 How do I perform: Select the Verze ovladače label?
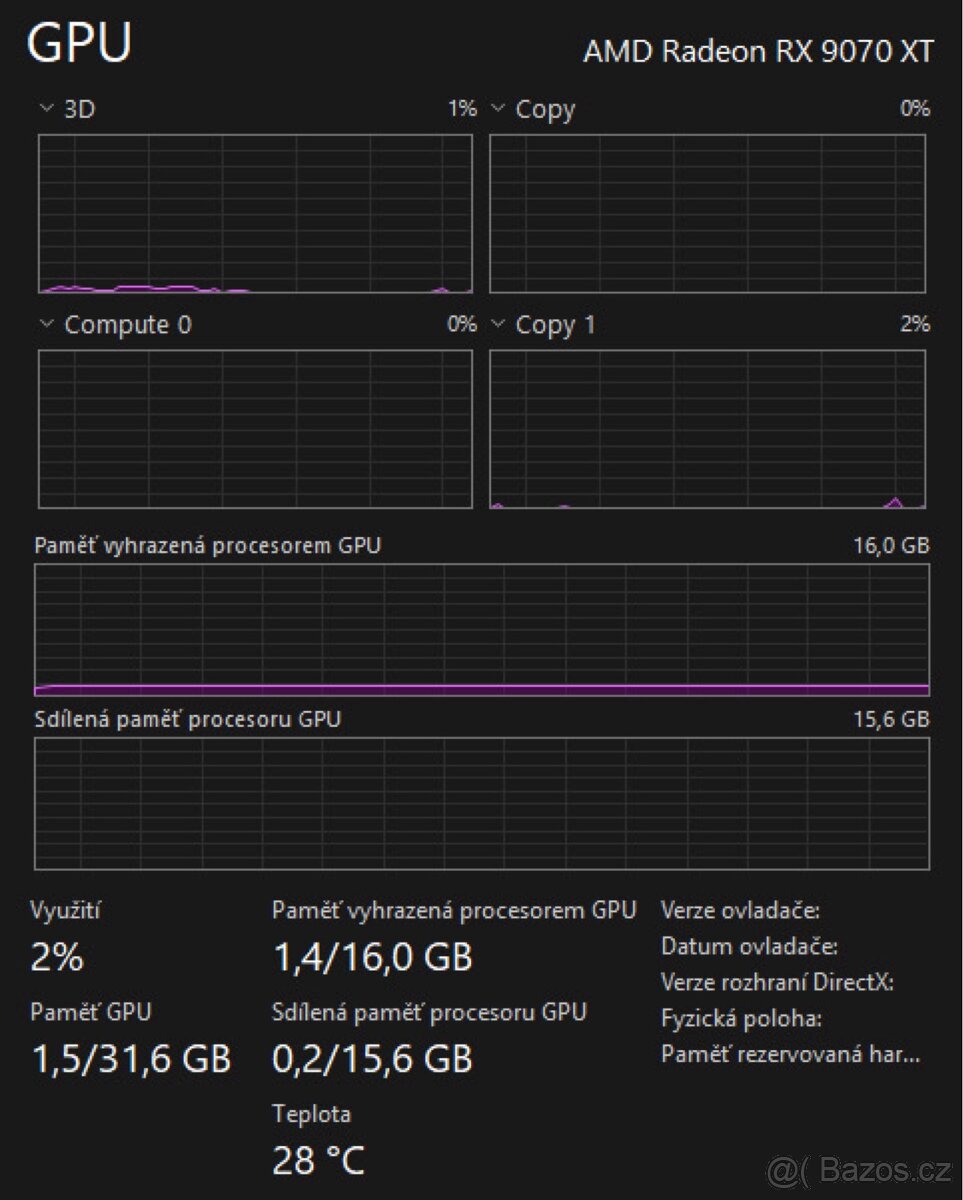[740, 910]
